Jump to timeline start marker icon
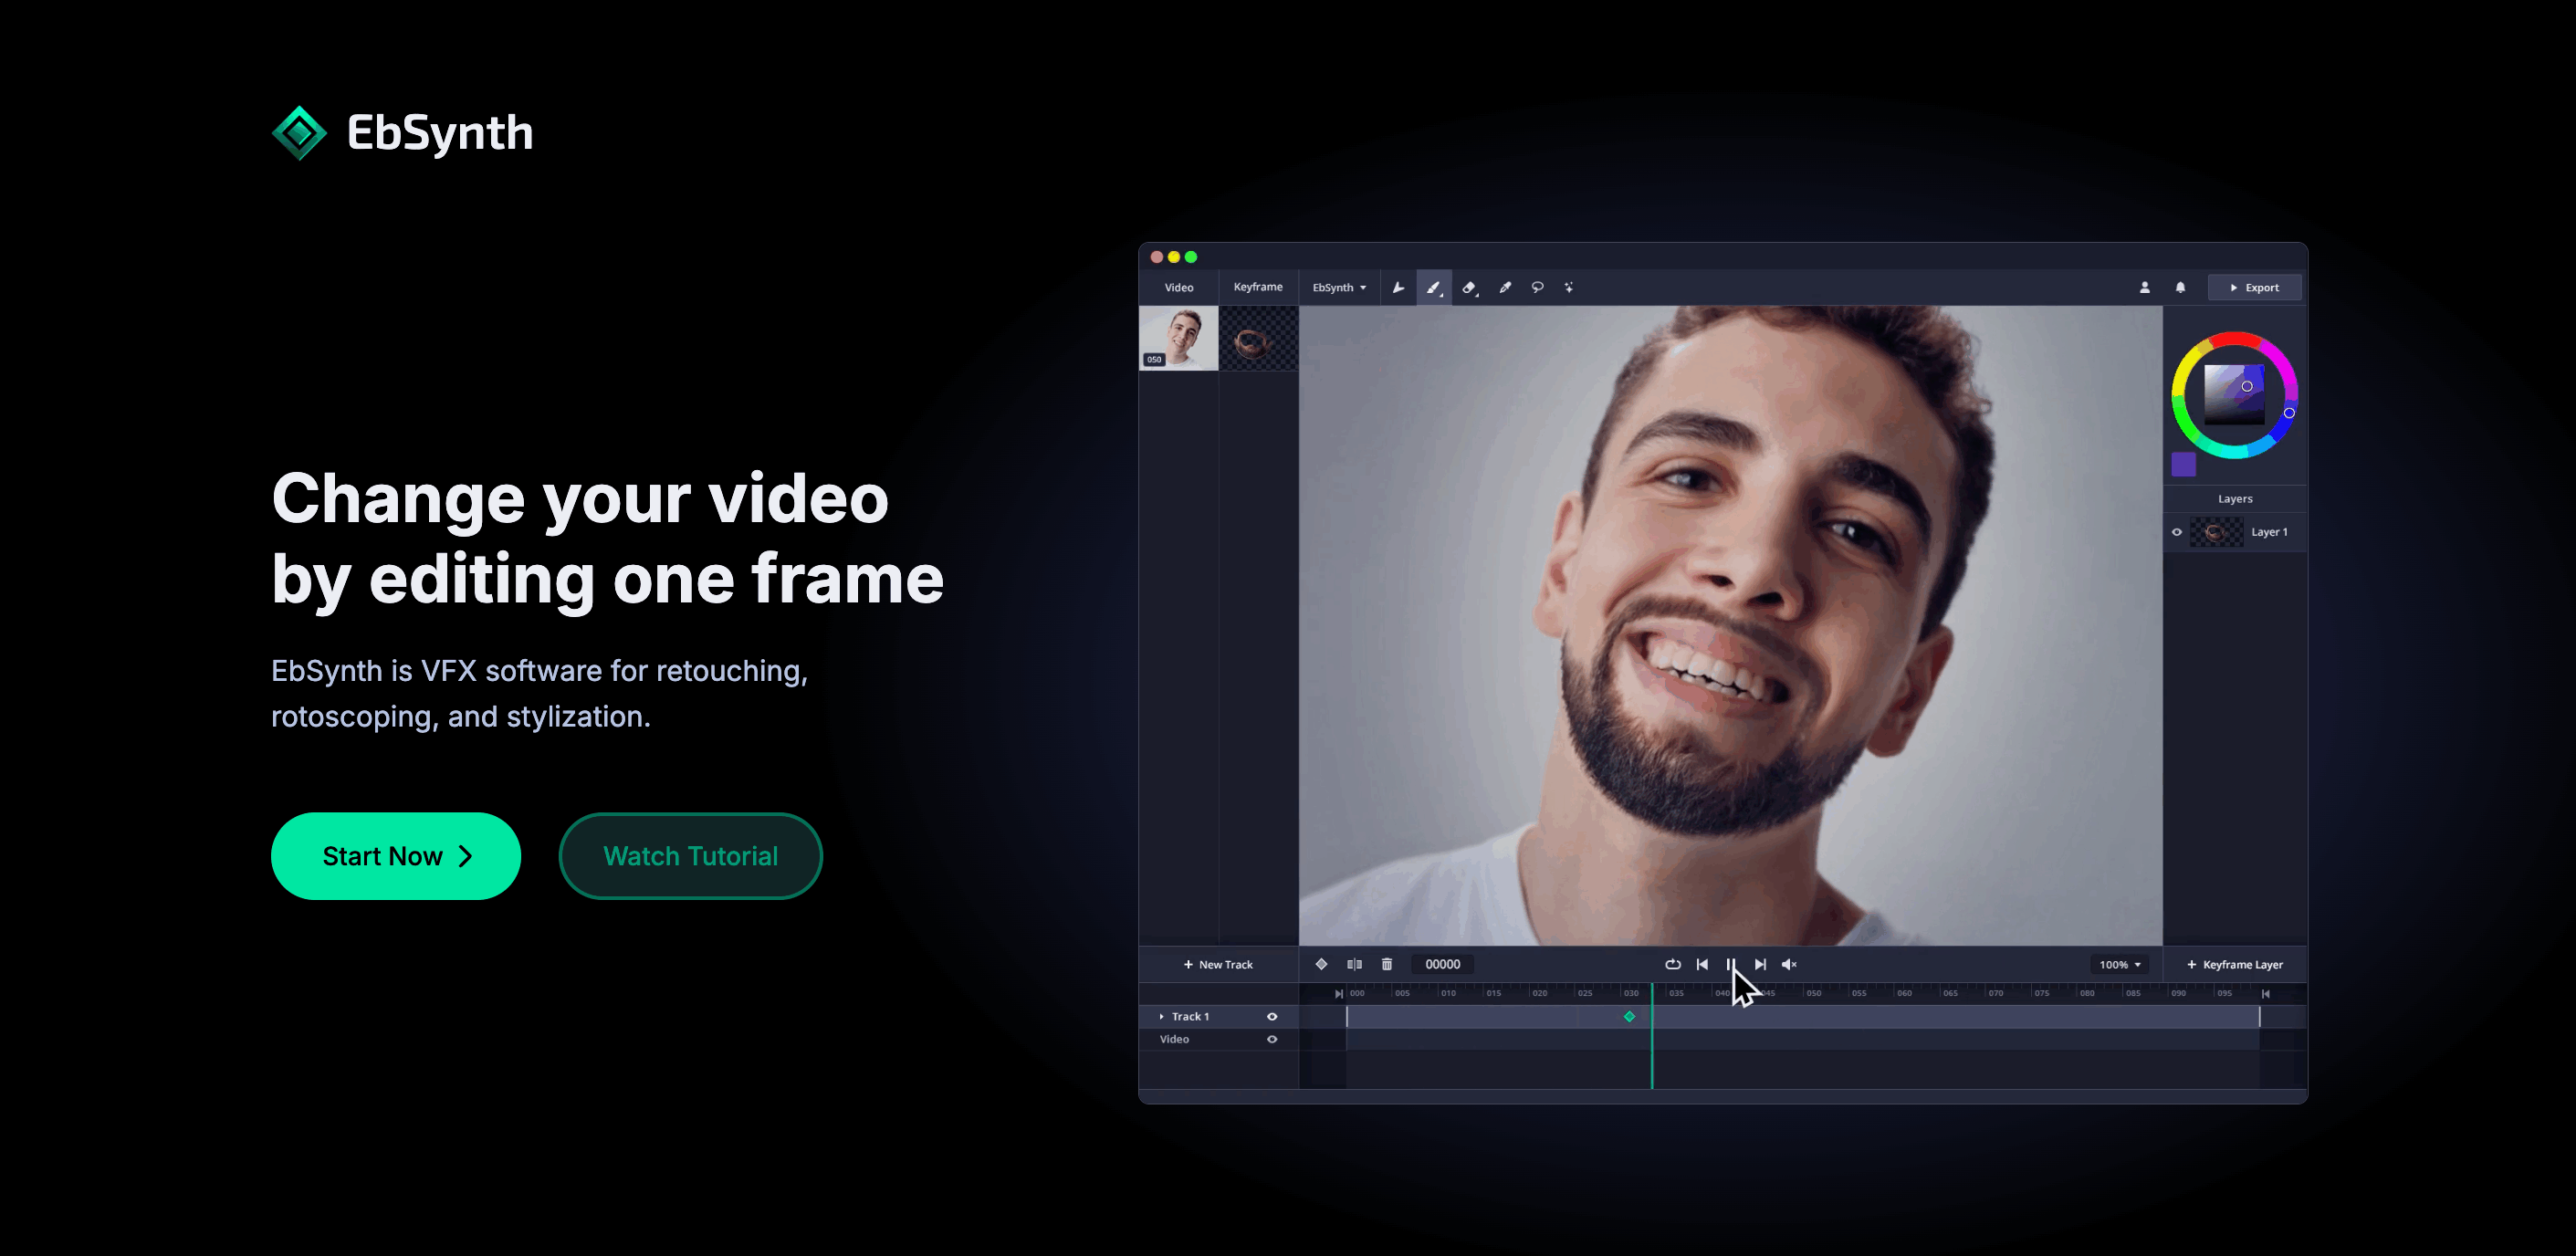This screenshot has height=1256, width=2576. pos(1338,993)
